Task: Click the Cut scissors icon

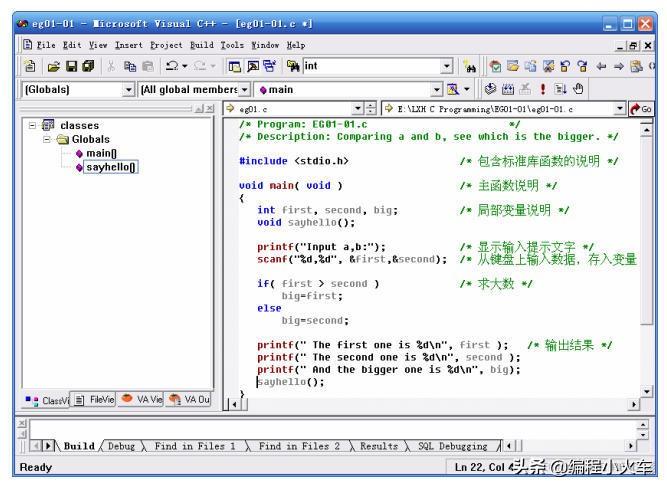Action: tap(111, 66)
